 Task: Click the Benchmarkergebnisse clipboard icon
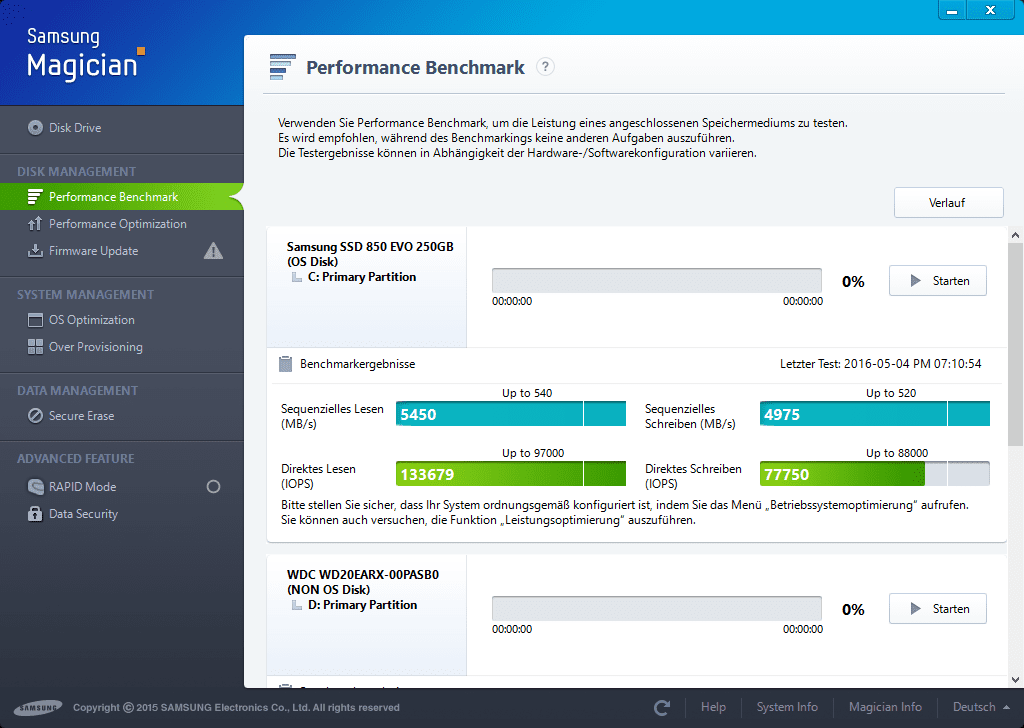[x=285, y=364]
